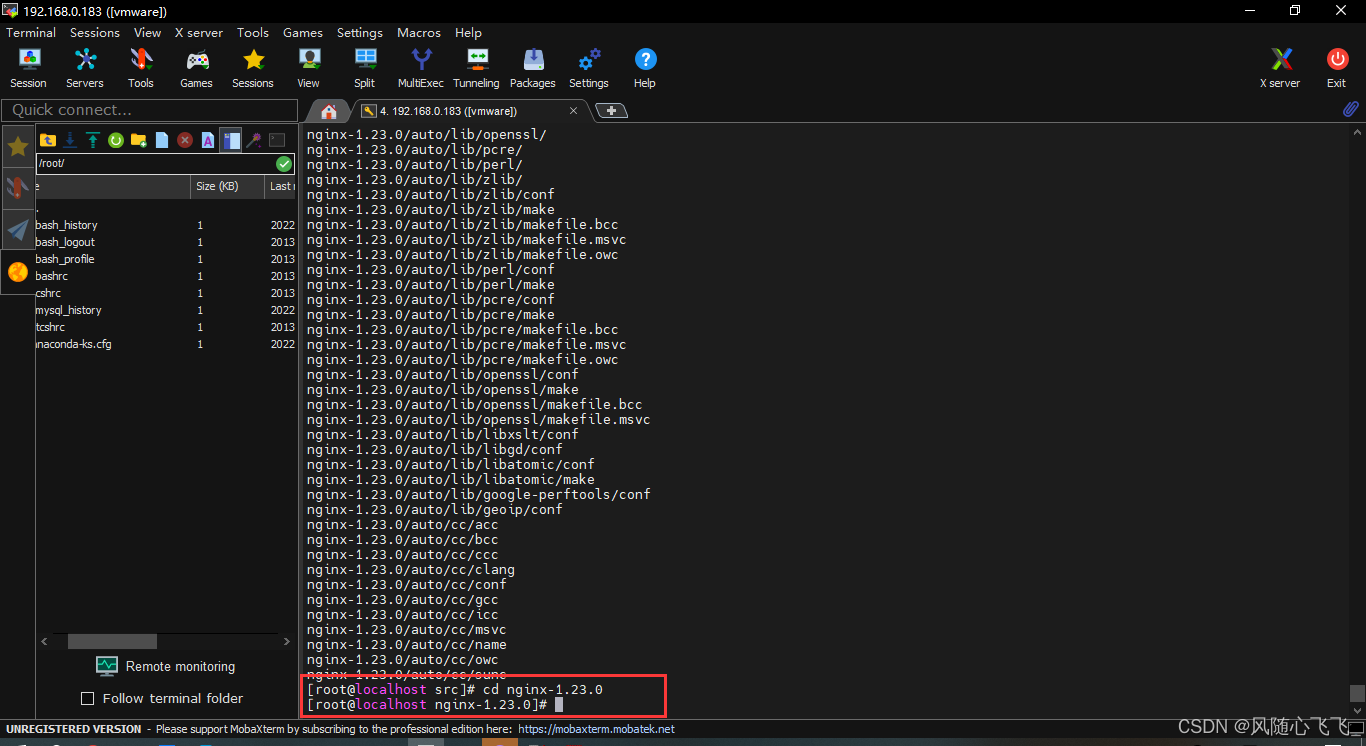
Task: Open the Macros menu
Action: (x=419, y=32)
